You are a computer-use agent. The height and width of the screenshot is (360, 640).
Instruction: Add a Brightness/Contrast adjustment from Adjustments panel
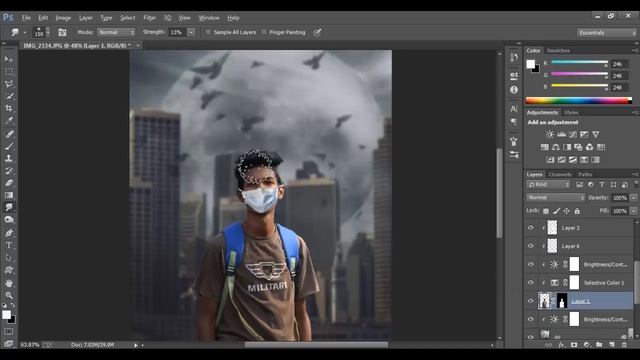550,134
